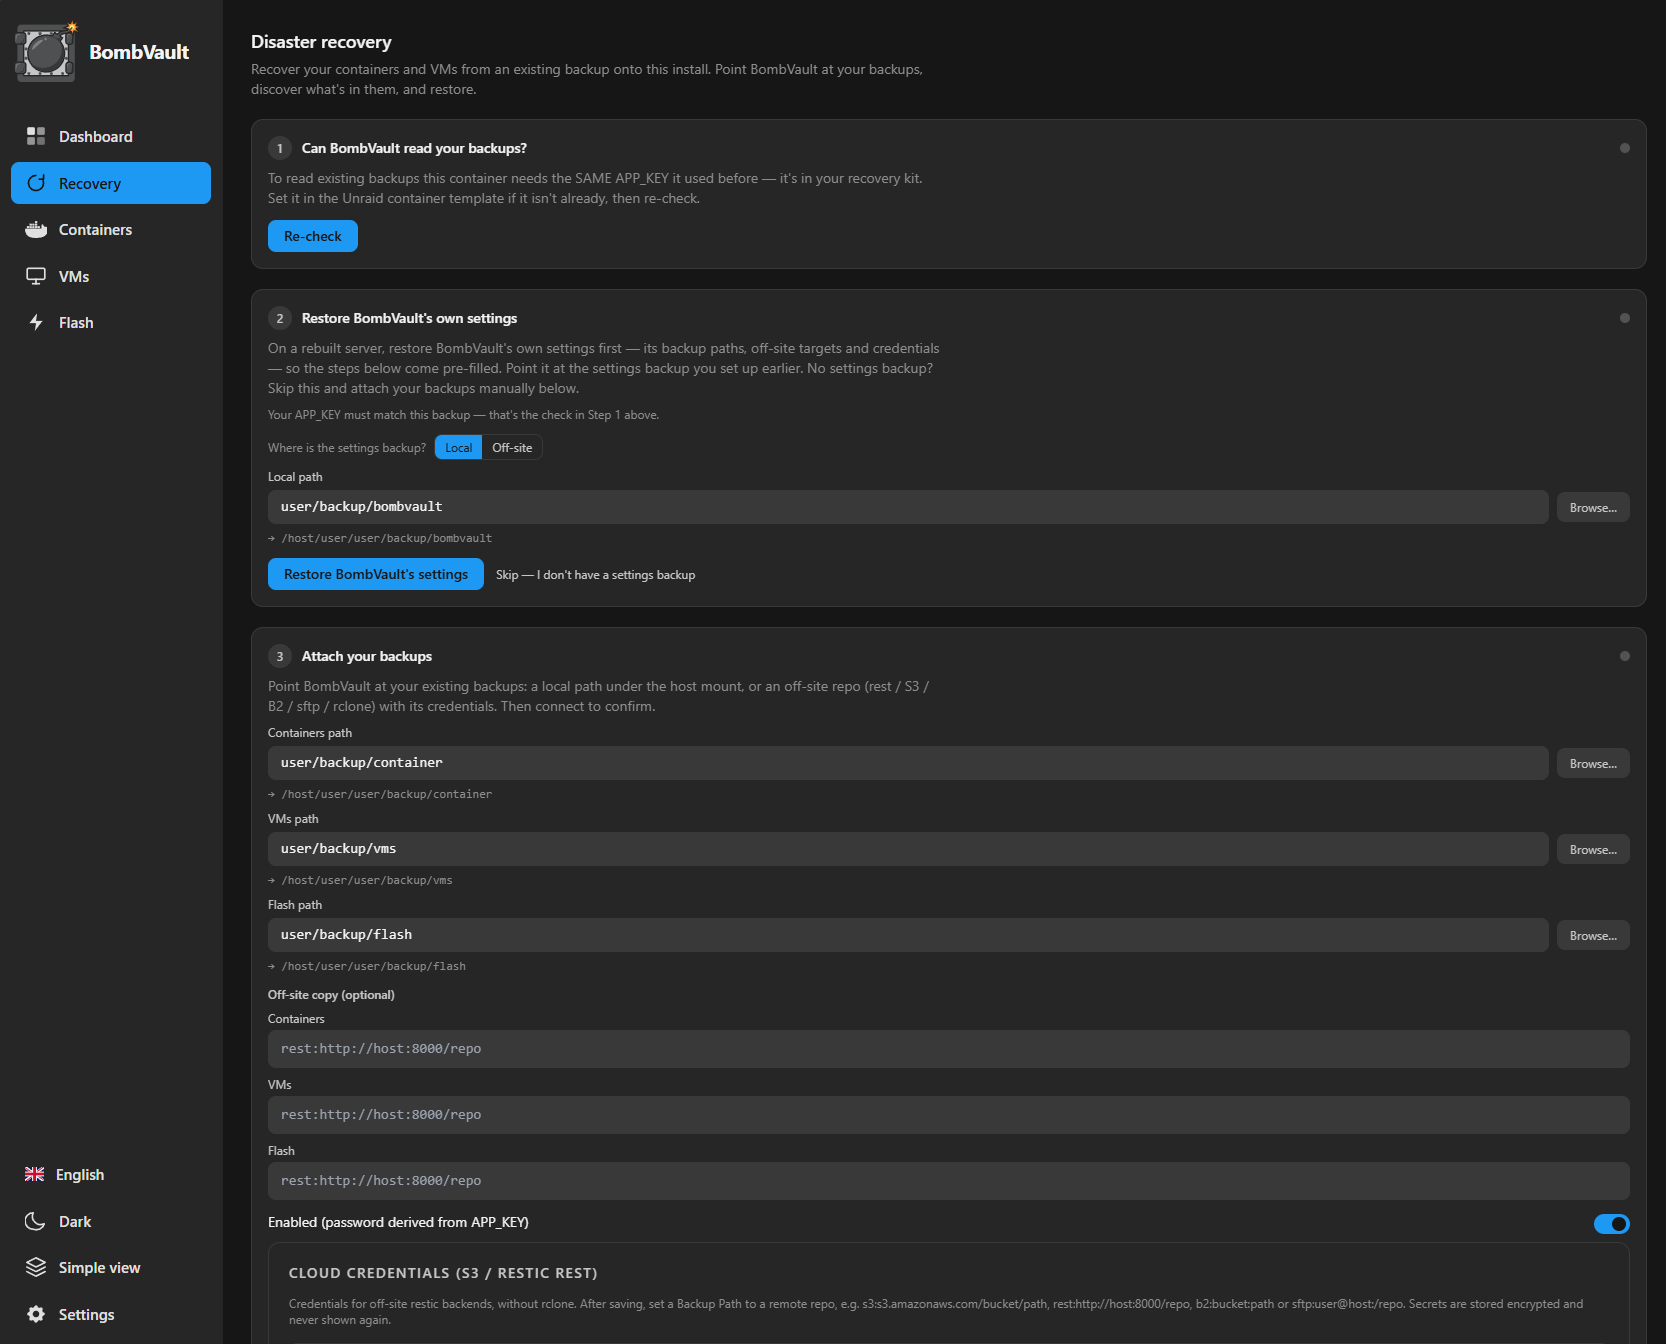Viewport: 1666px width, 1344px height.
Task: Focus the off-site VMs repo field
Action: coord(949,1115)
